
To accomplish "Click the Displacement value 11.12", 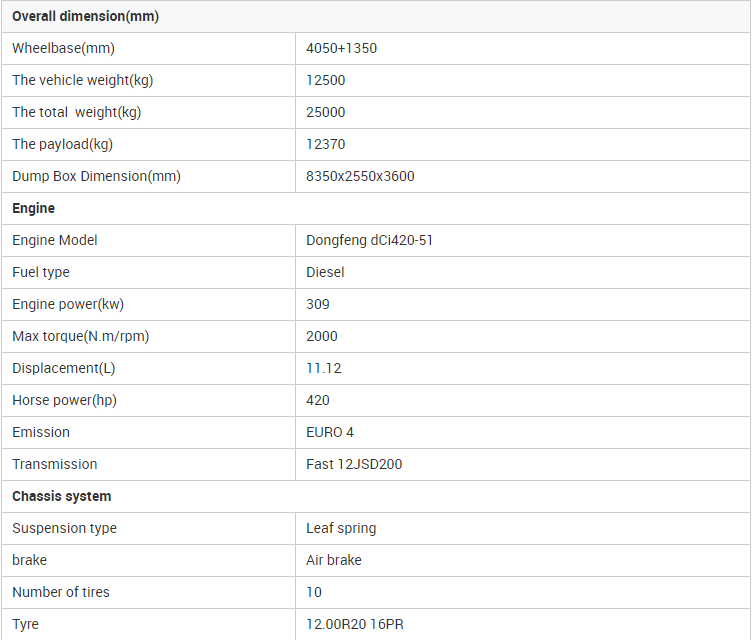I will 323,368.
